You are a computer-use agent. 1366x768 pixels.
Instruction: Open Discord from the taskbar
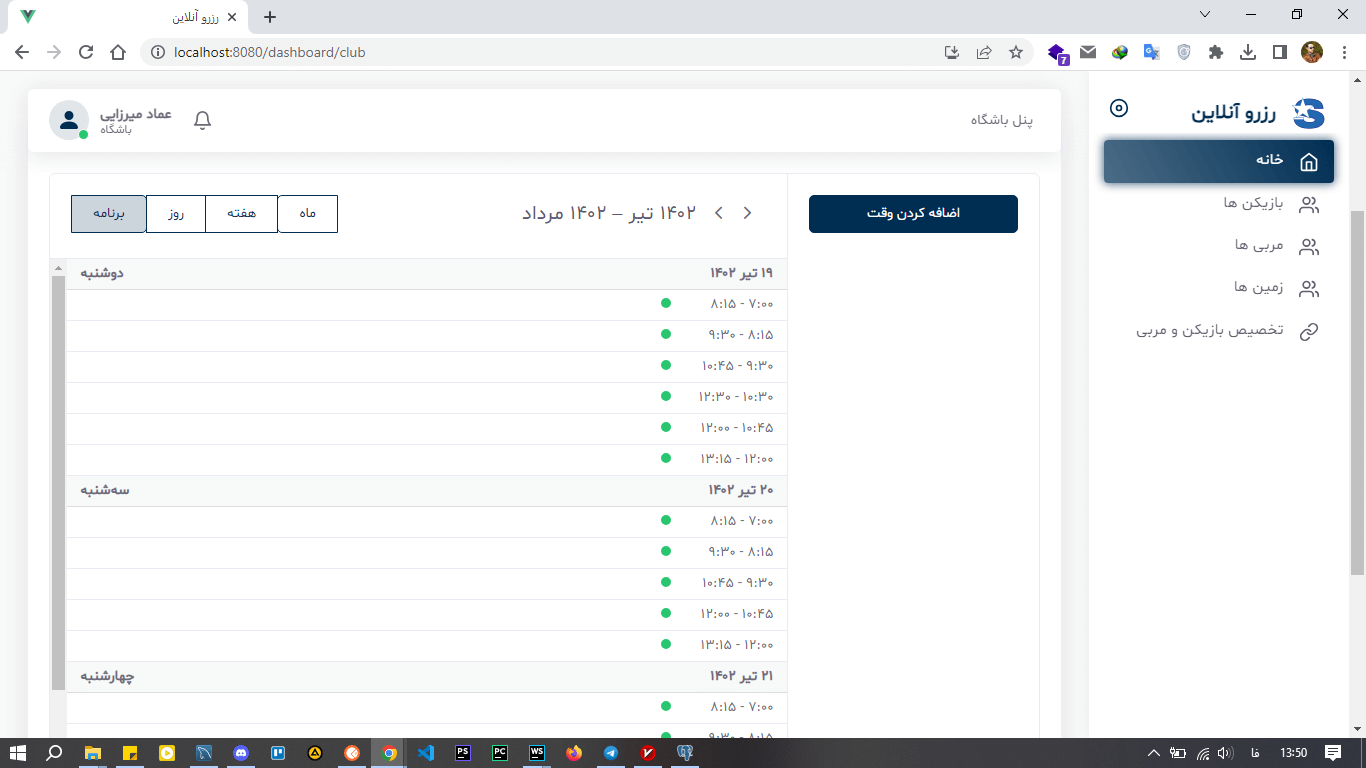point(241,753)
